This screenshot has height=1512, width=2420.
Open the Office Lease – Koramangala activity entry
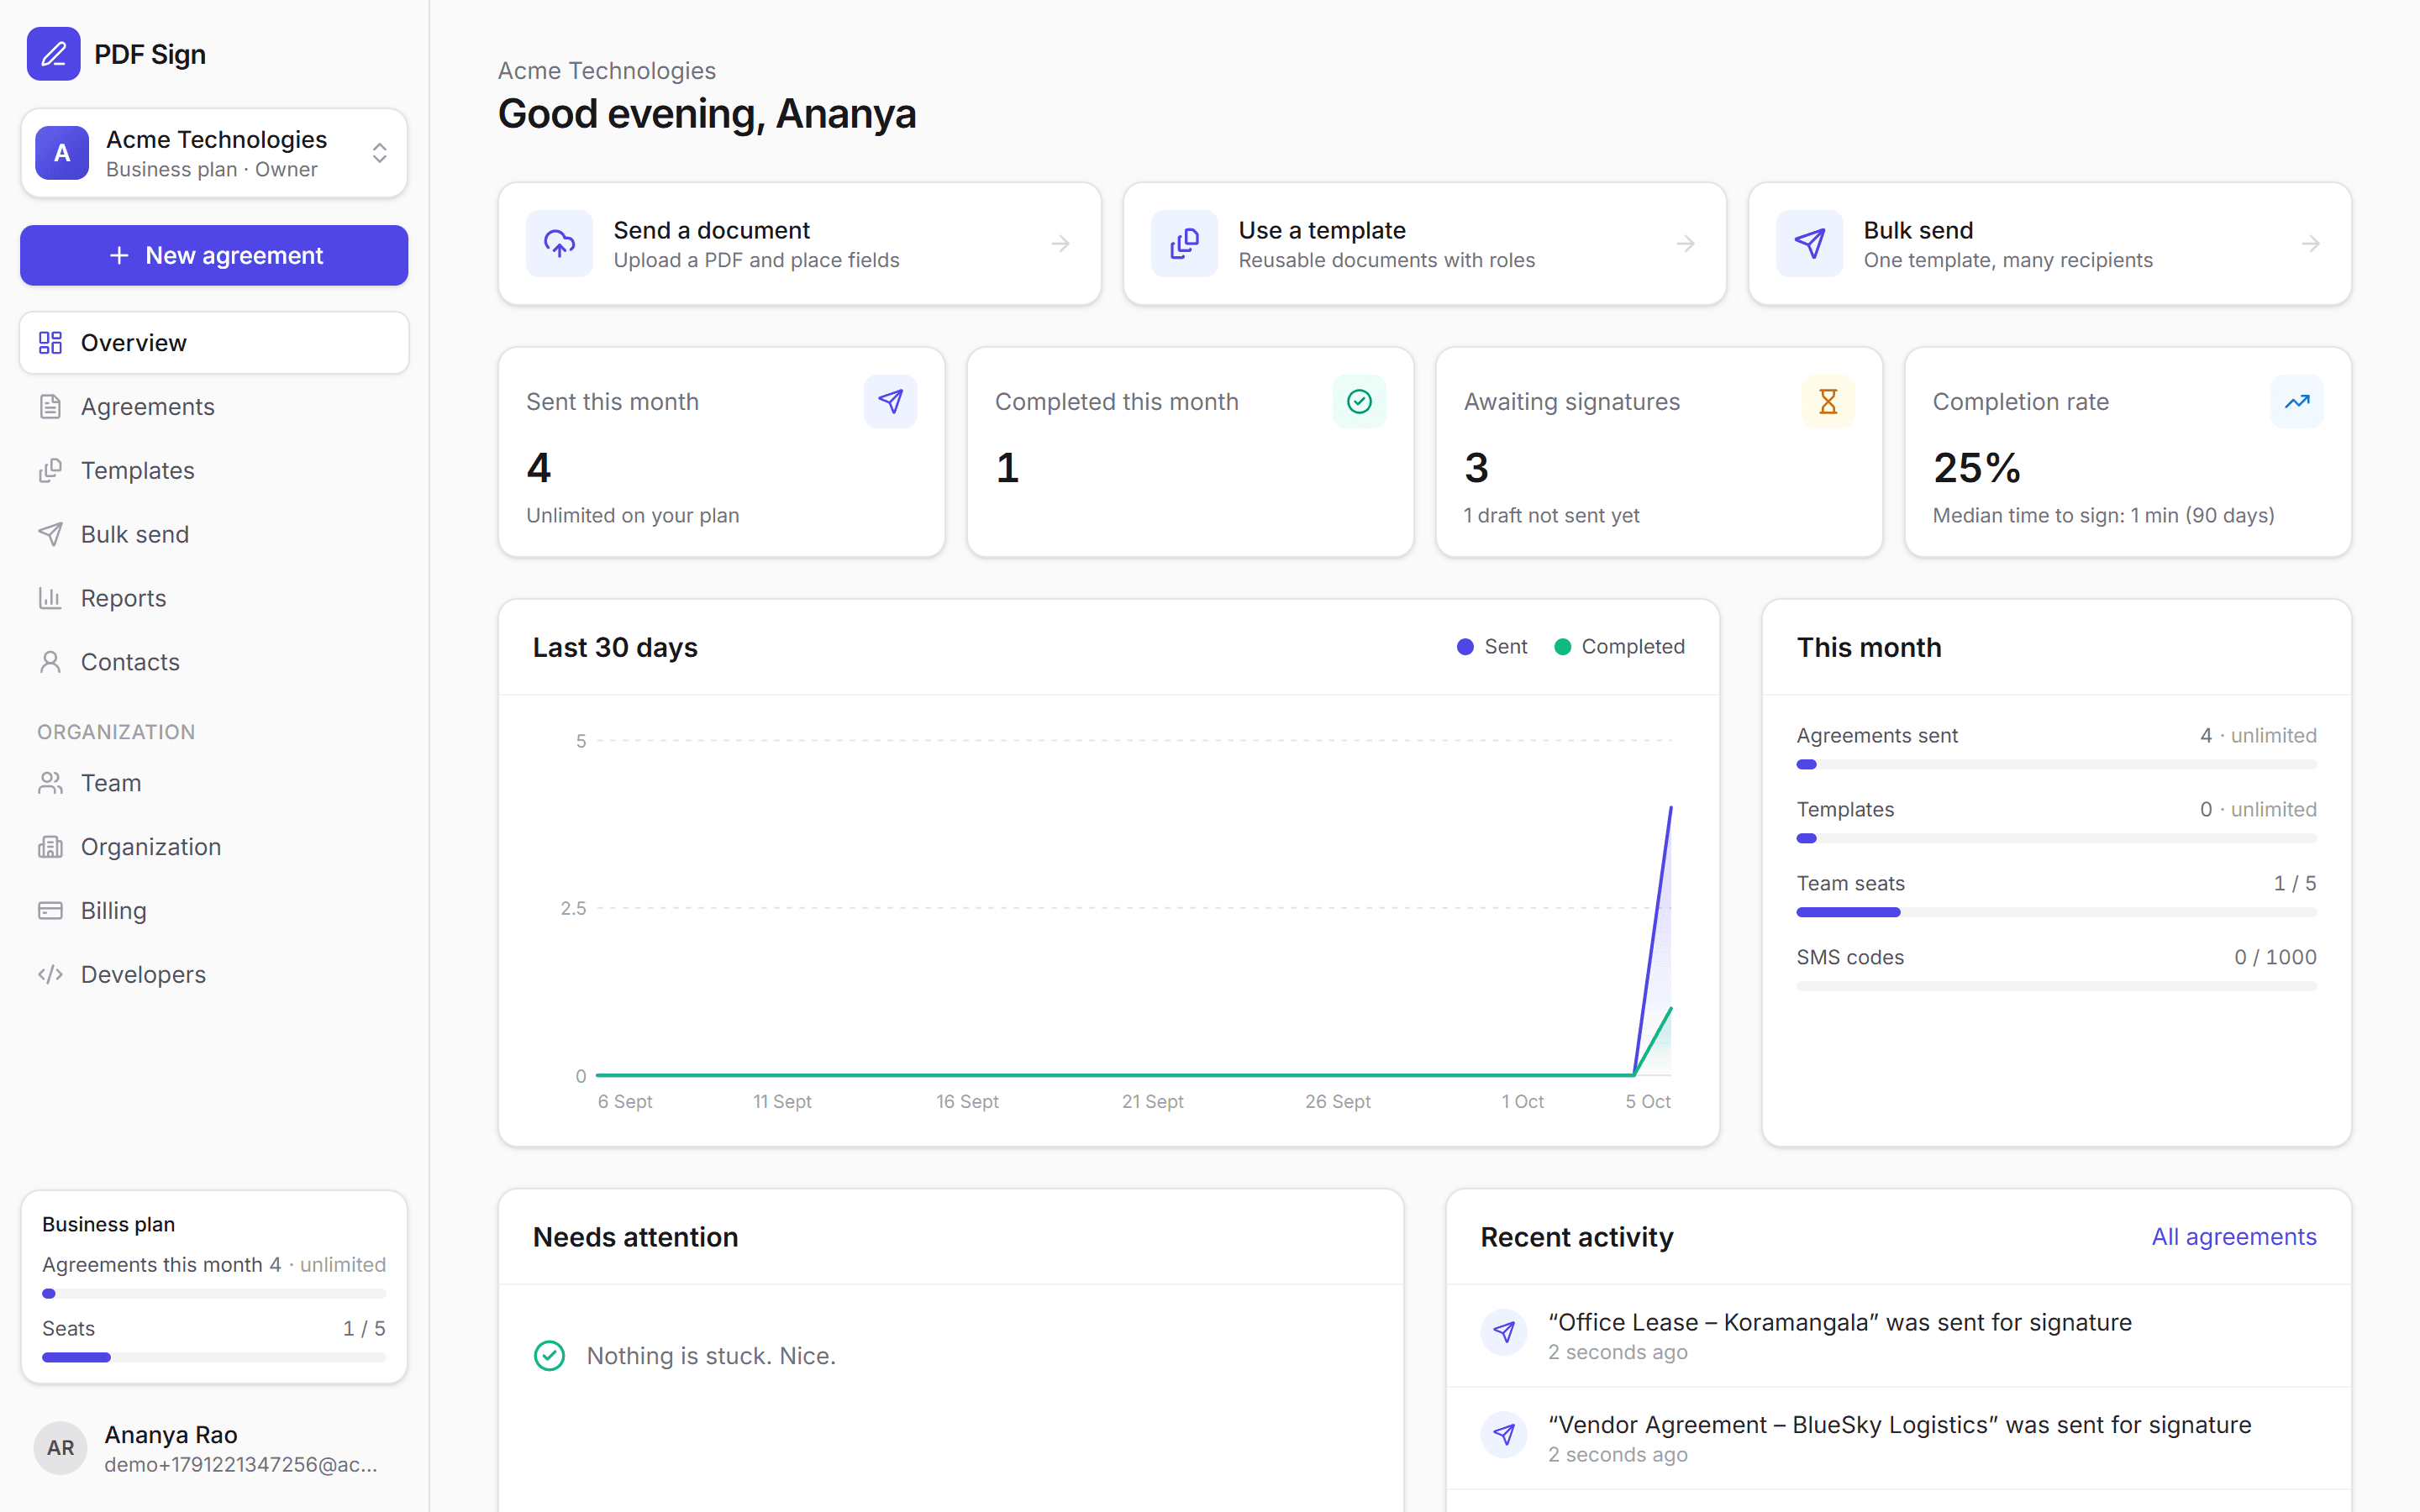click(x=1899, y=1336)
